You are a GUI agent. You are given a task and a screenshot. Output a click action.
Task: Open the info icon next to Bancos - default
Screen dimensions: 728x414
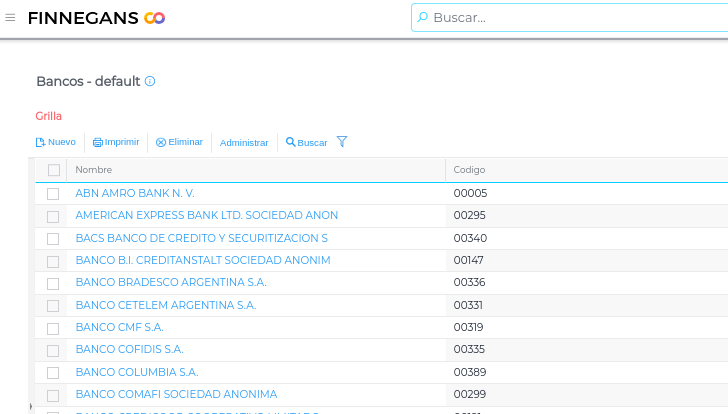pos(150,81)
